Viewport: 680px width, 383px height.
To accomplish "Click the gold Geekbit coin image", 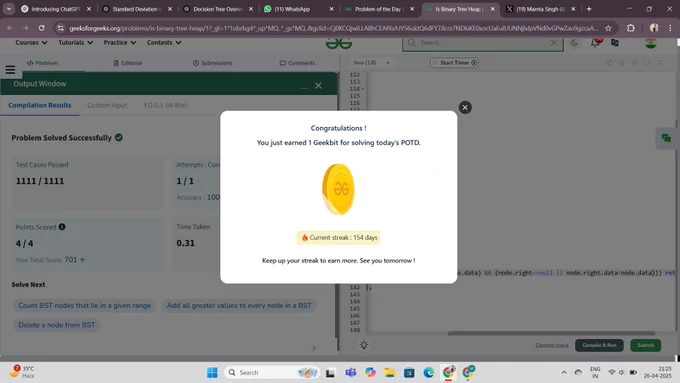I will click(x=338, y=189).
